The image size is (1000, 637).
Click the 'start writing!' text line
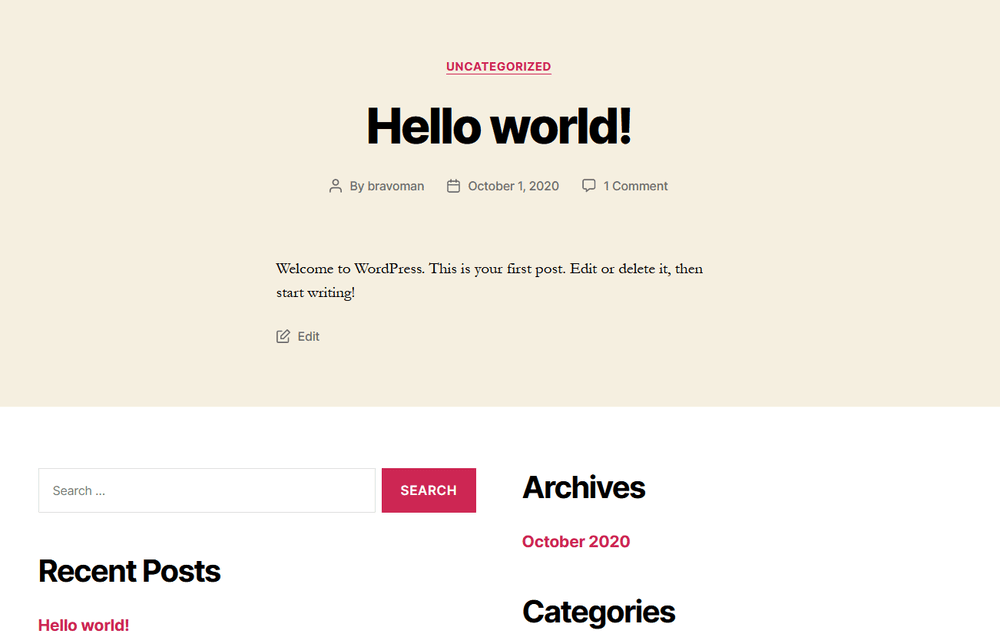click(x=315, y=293)
